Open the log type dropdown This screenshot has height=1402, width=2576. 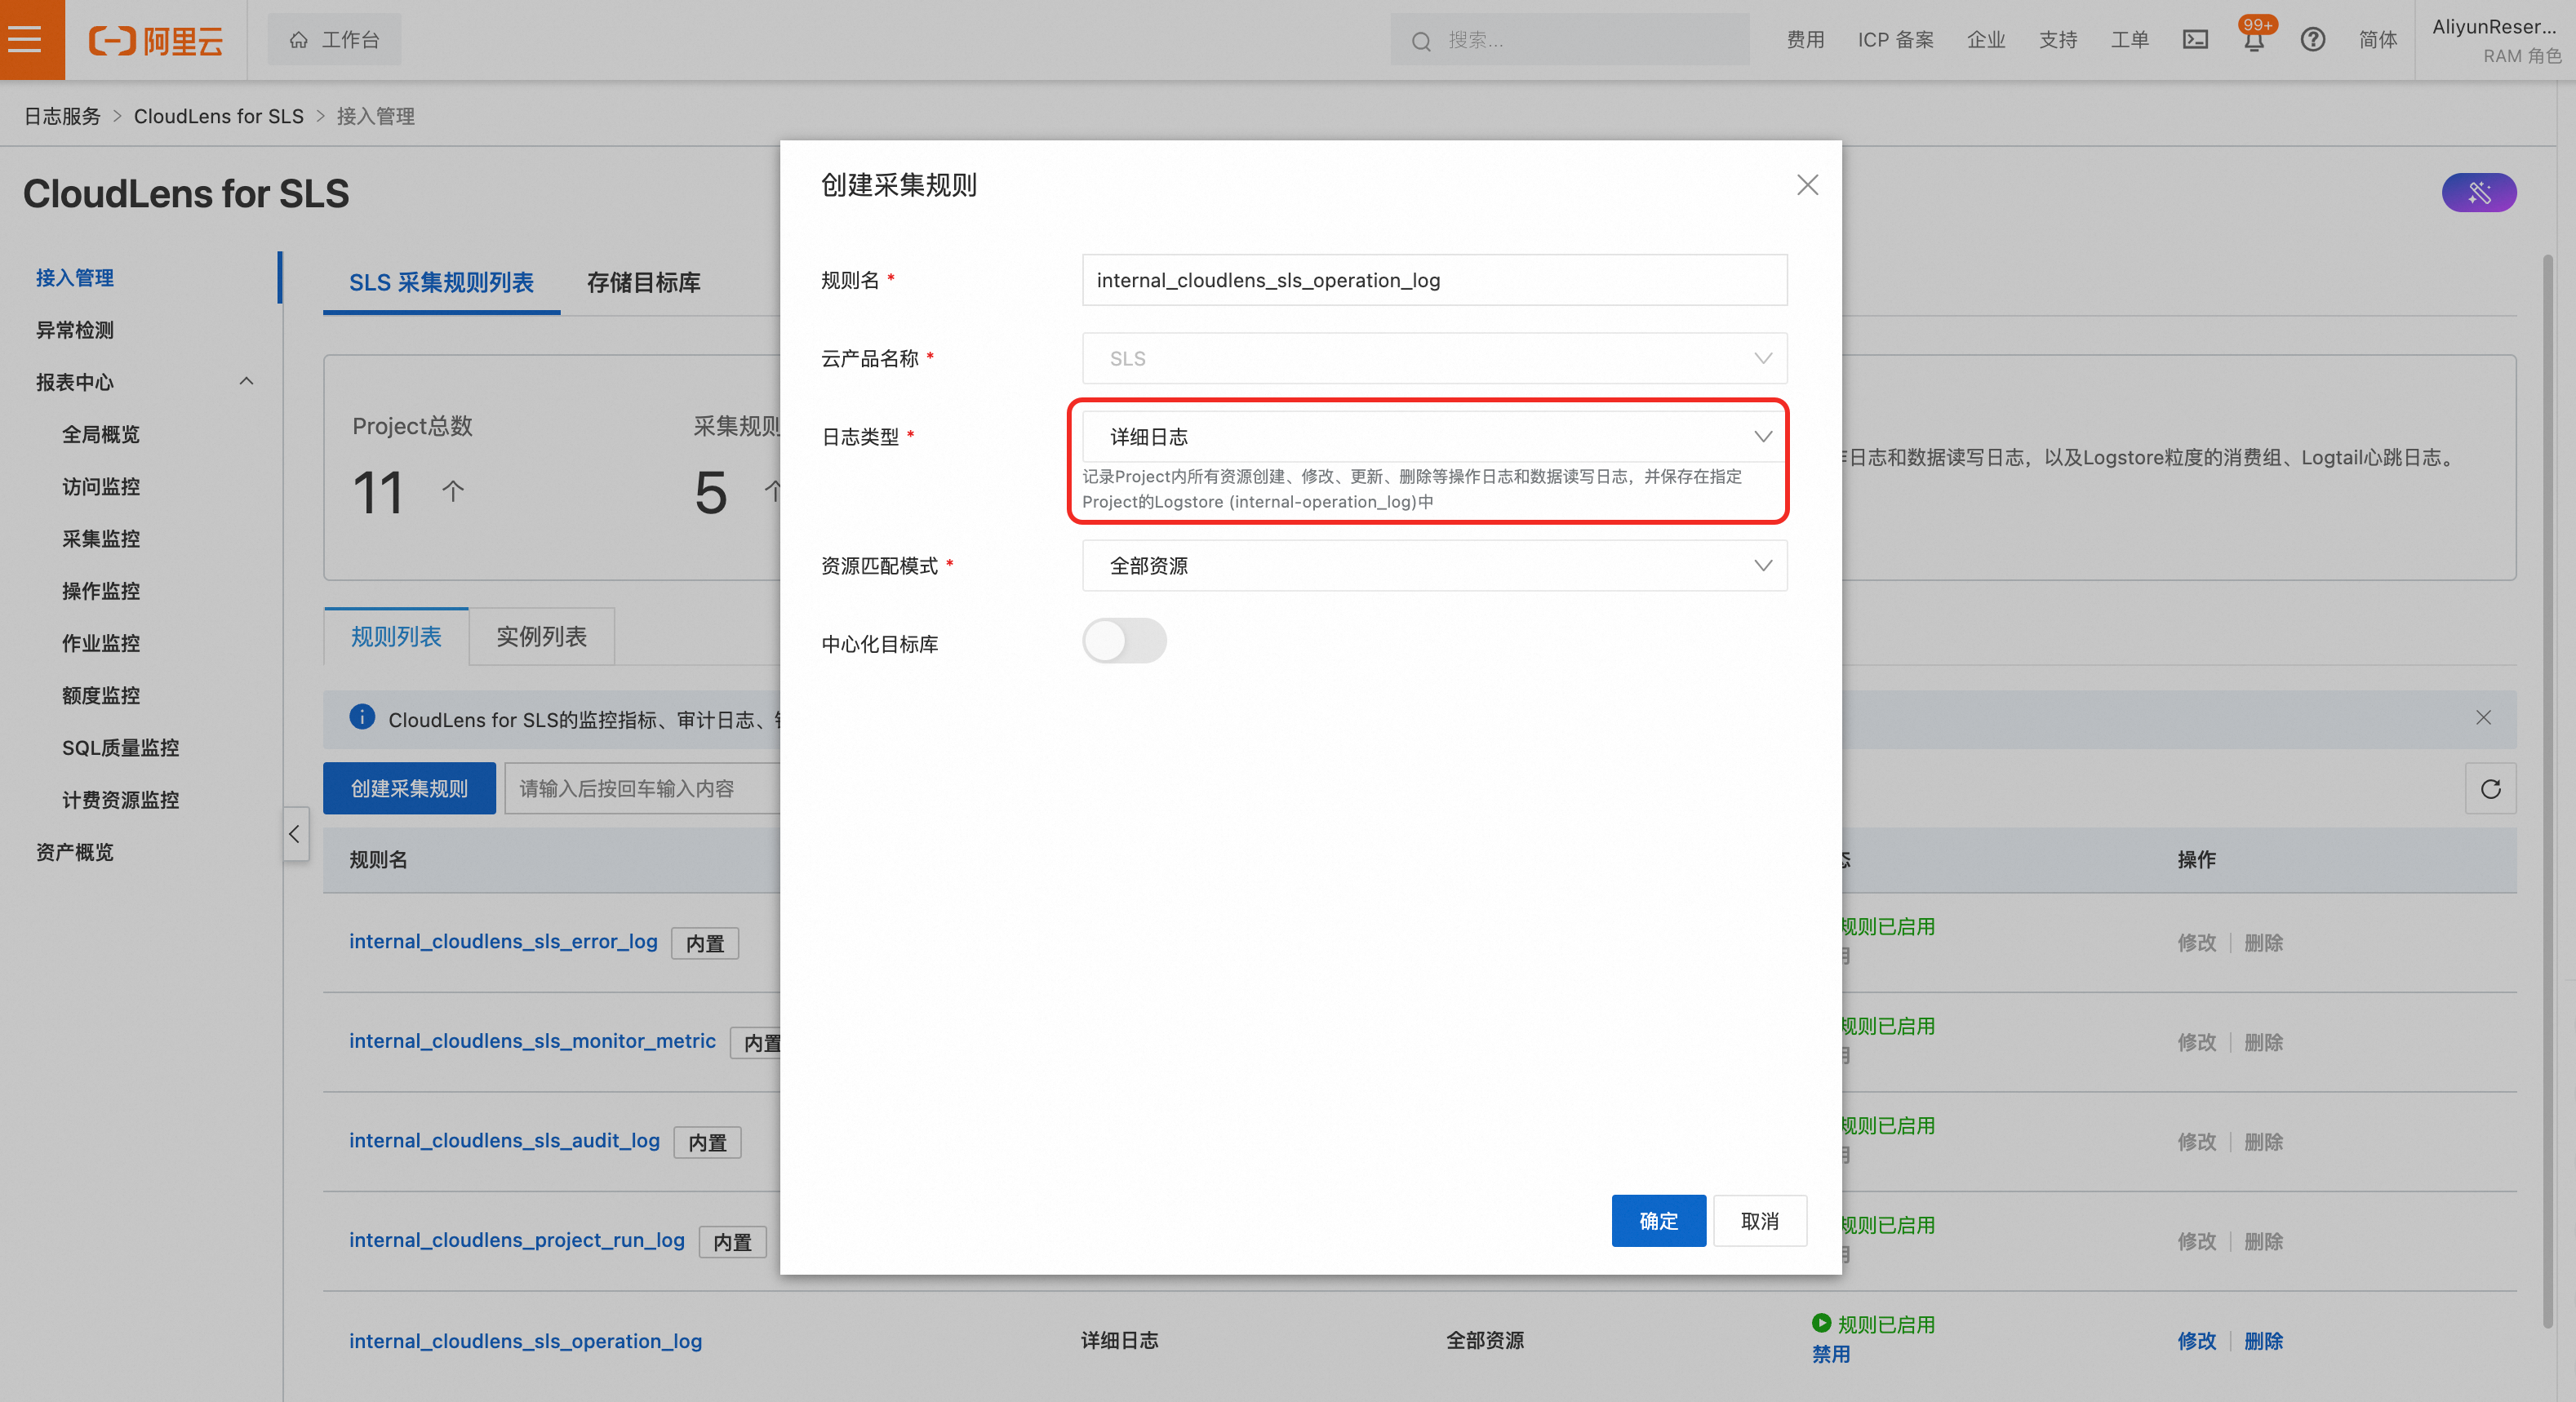[x=1434, y=437]
